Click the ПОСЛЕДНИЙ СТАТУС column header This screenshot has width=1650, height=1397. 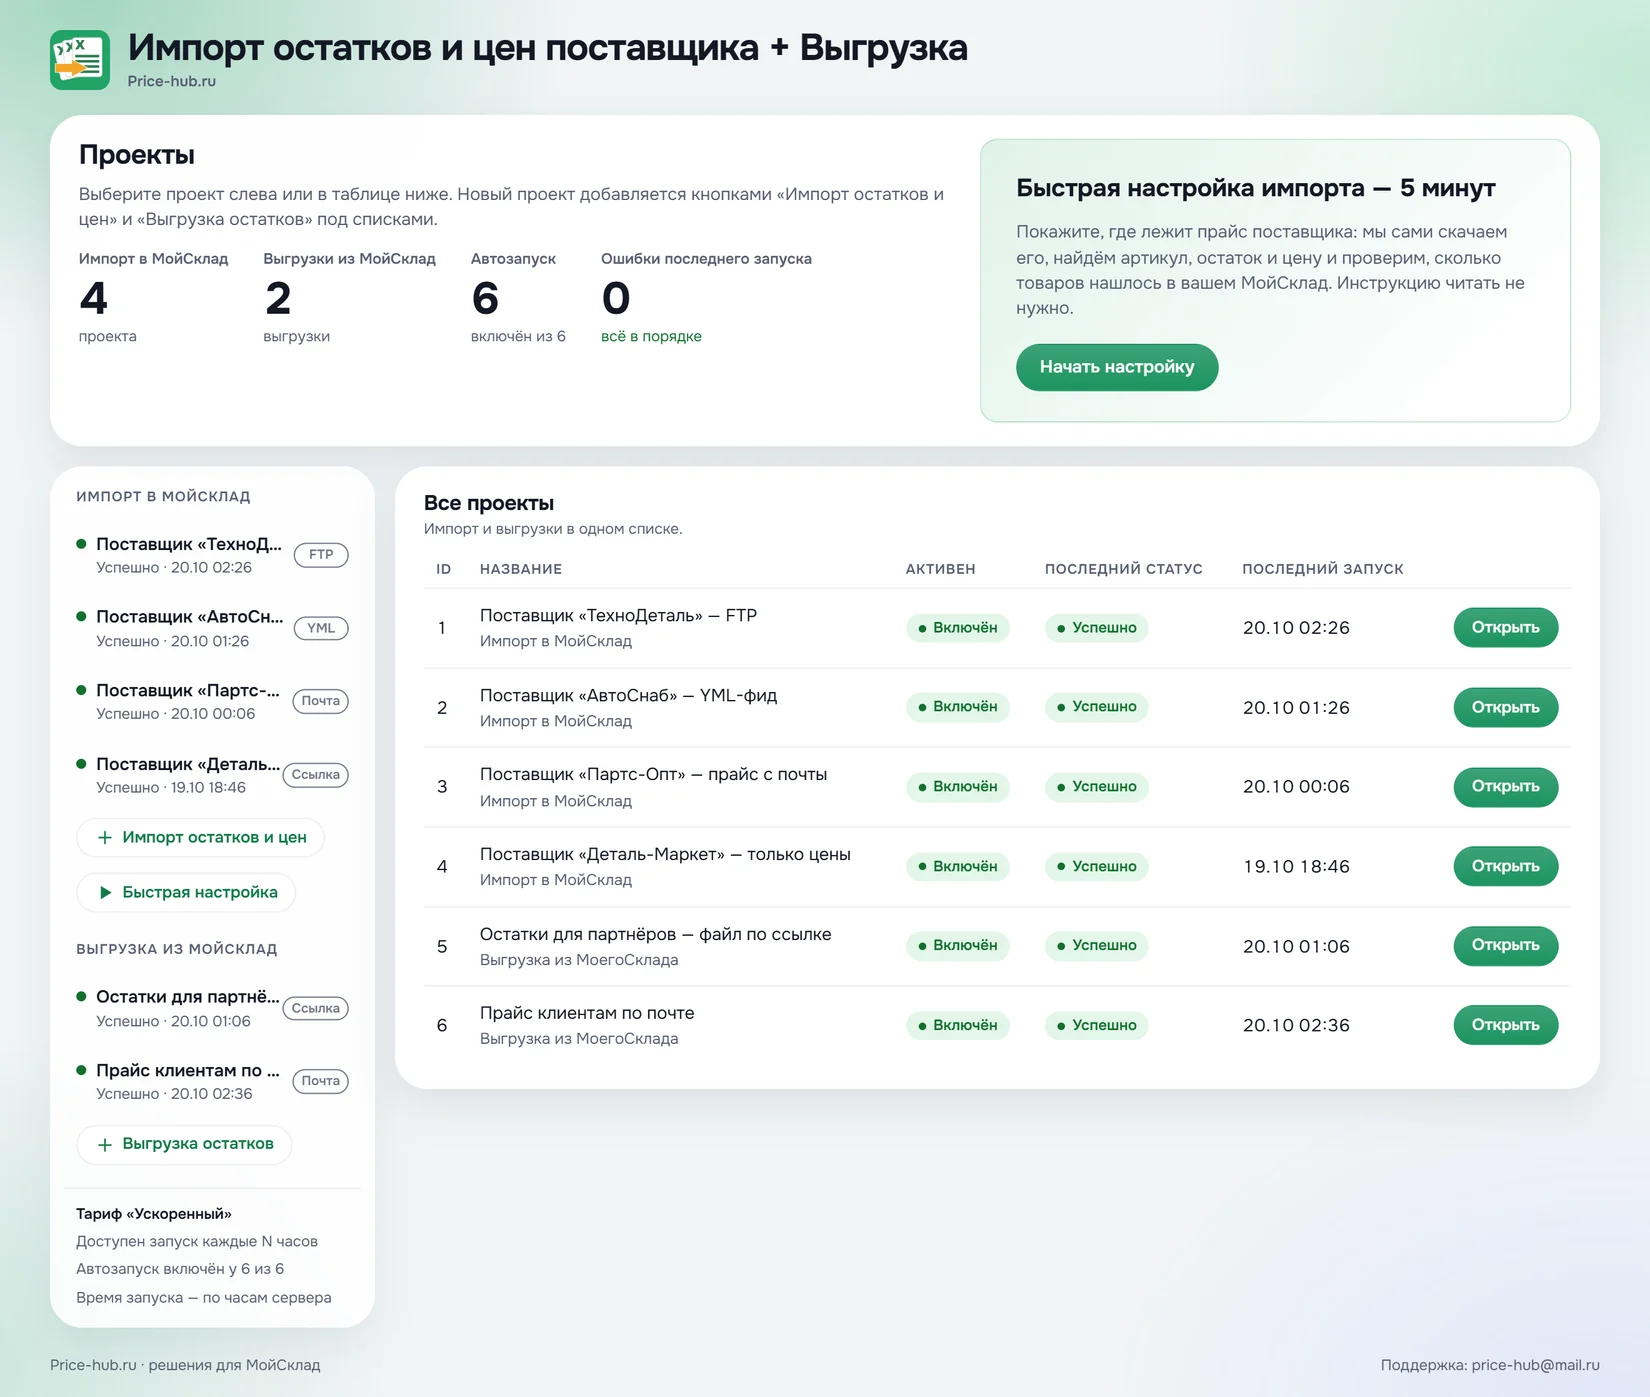click(1124, 569)
